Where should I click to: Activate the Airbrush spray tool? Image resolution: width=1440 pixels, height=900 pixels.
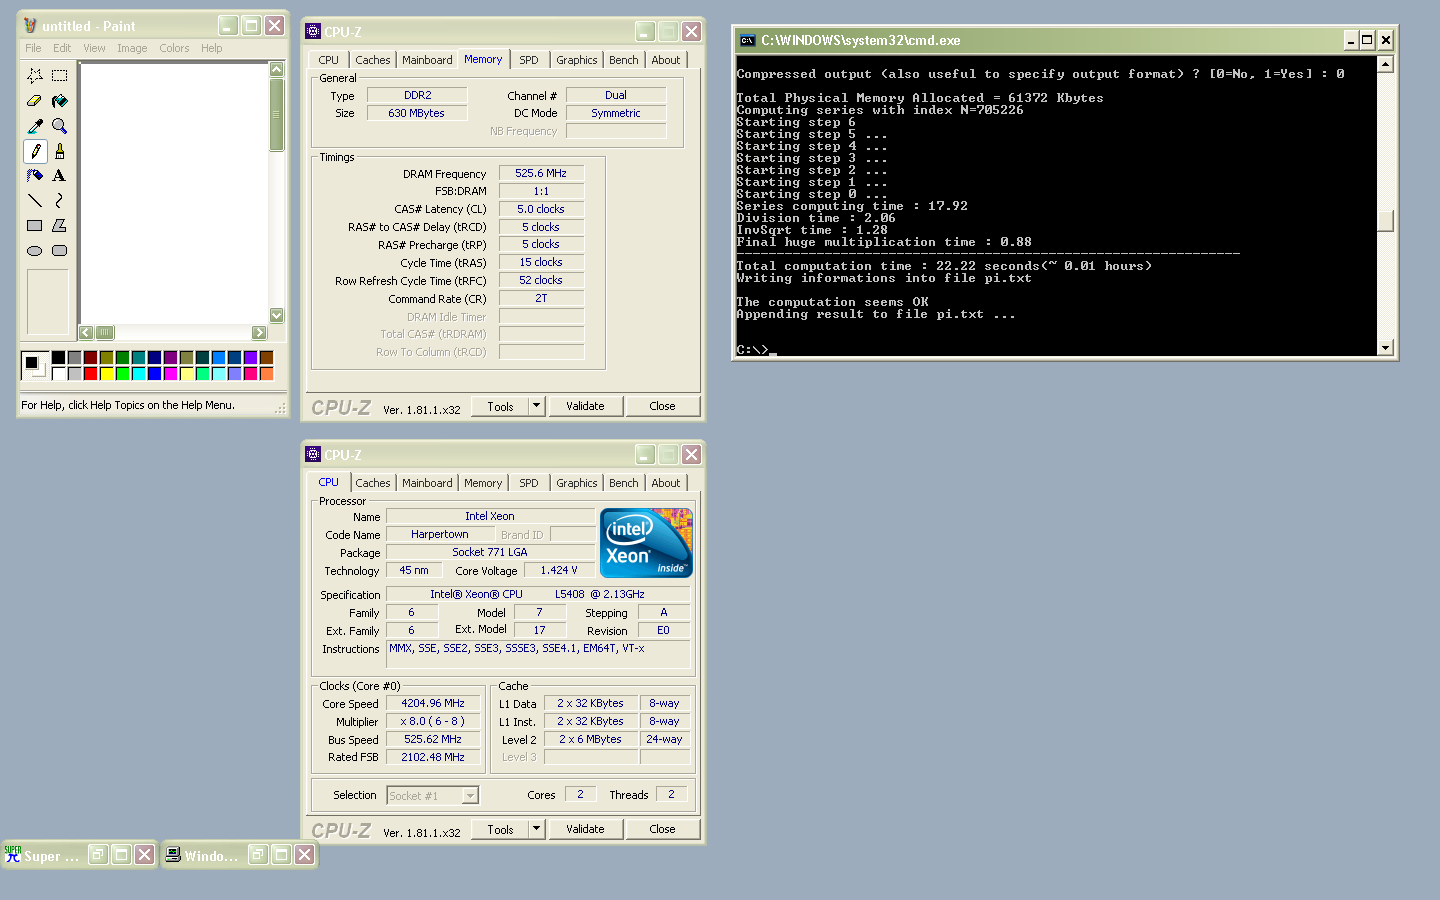click(x=35, y=176)
